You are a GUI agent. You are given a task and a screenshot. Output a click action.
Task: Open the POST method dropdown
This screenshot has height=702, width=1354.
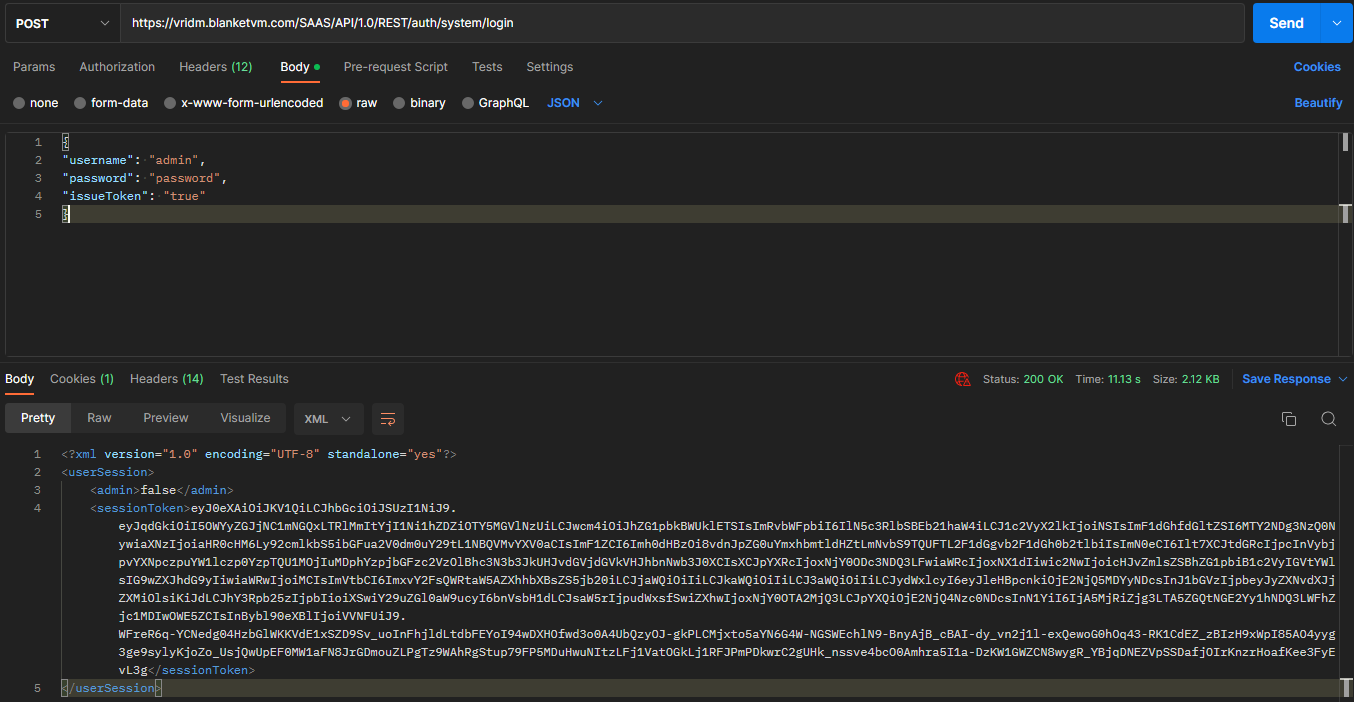pyautogui.click(x=62, y=23)
